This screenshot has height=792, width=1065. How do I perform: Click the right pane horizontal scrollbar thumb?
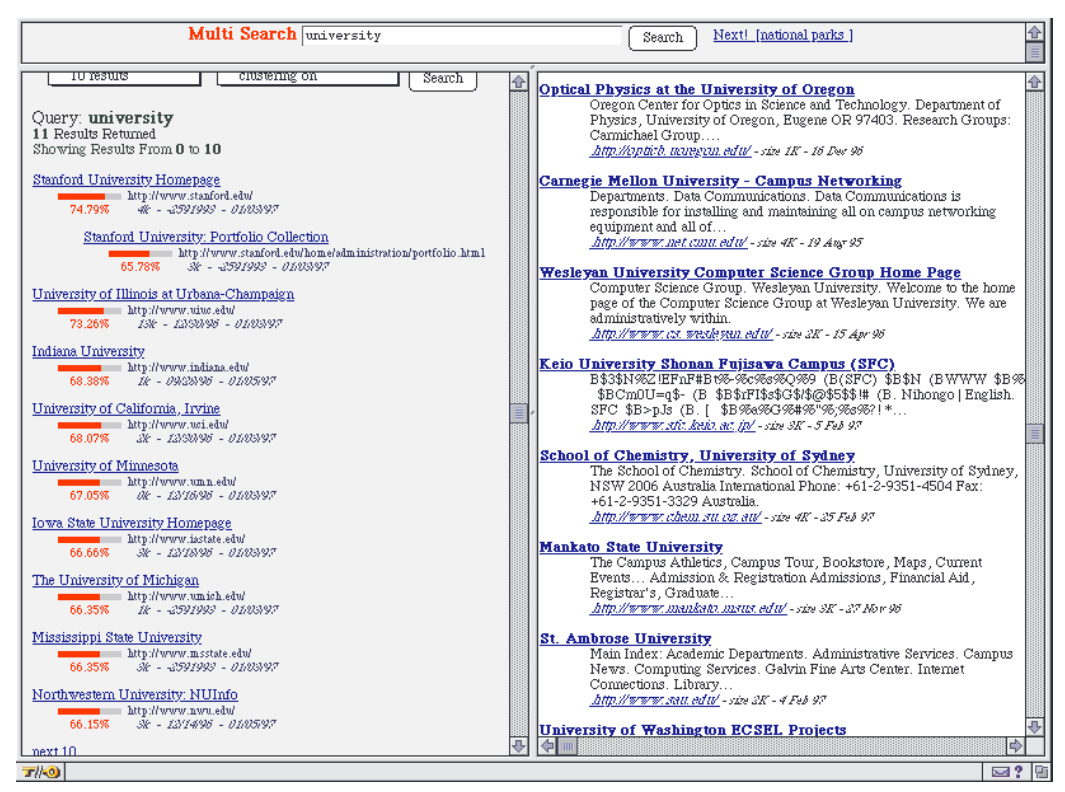click(x=568, y=746)
